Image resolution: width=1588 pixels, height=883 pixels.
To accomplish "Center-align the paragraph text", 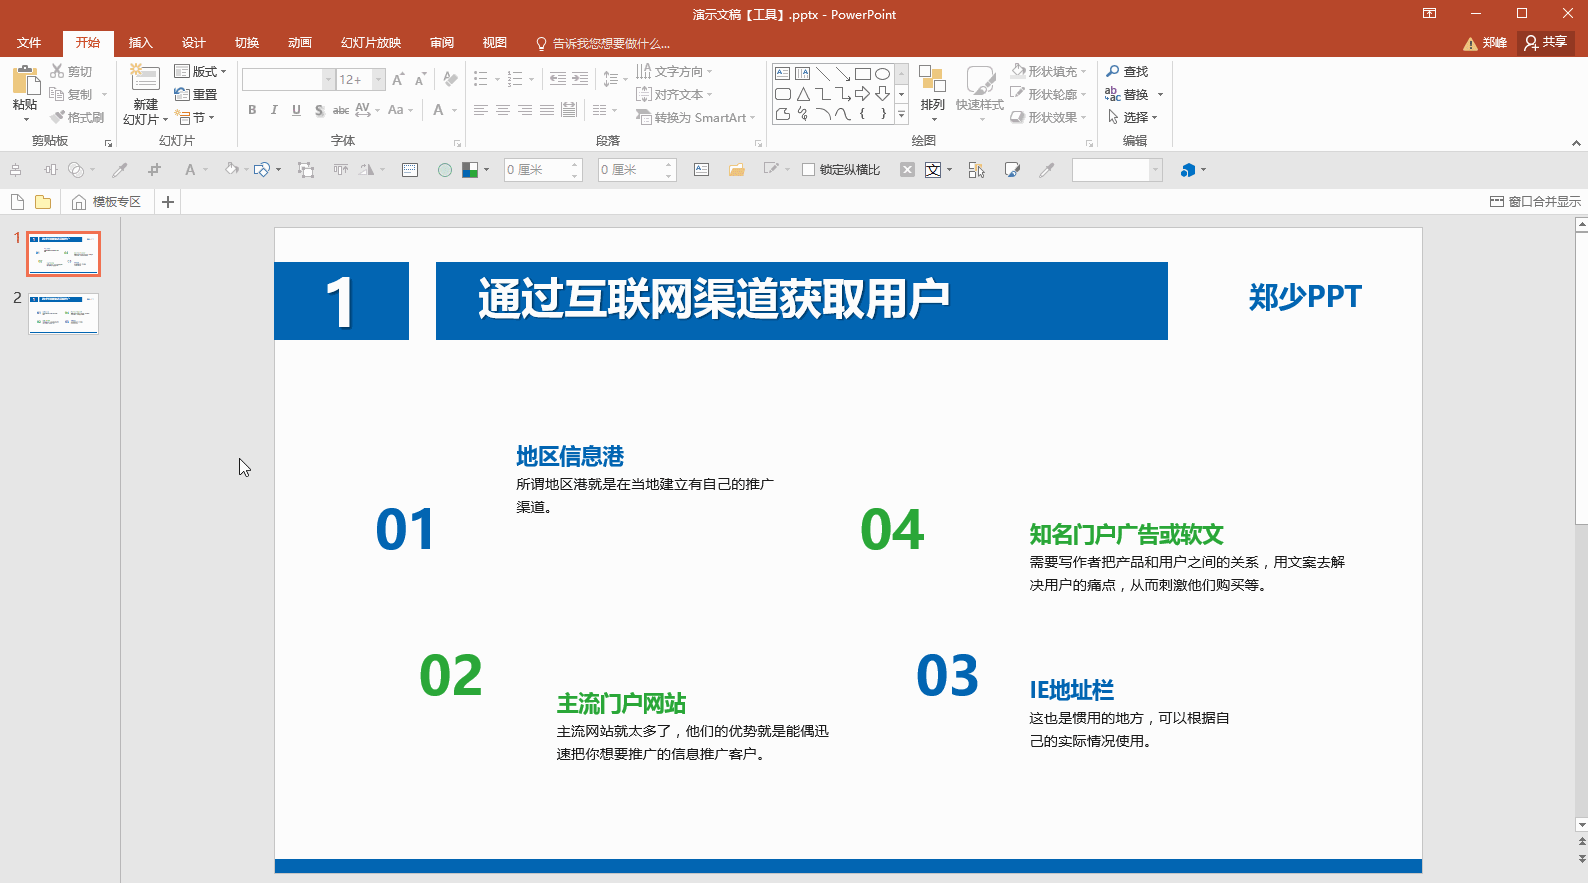I will 503,110.
